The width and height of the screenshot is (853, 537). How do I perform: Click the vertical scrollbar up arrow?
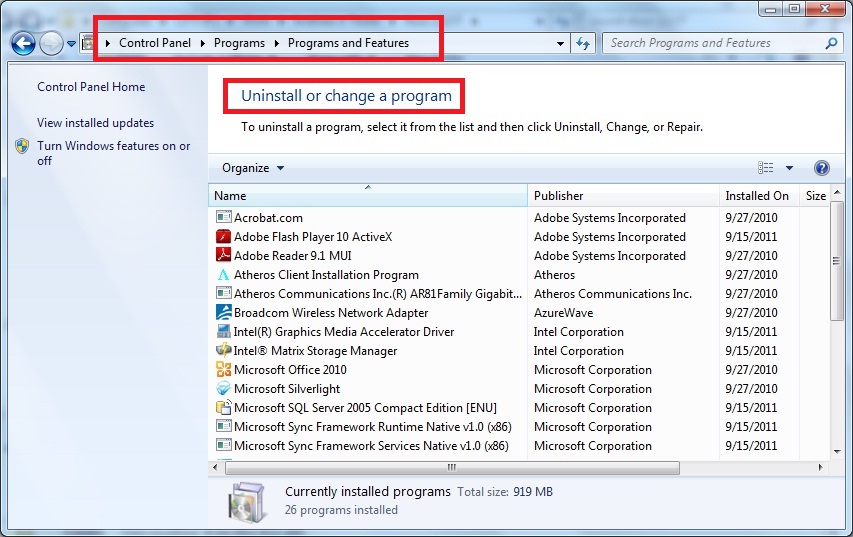[x=837, y=192]
